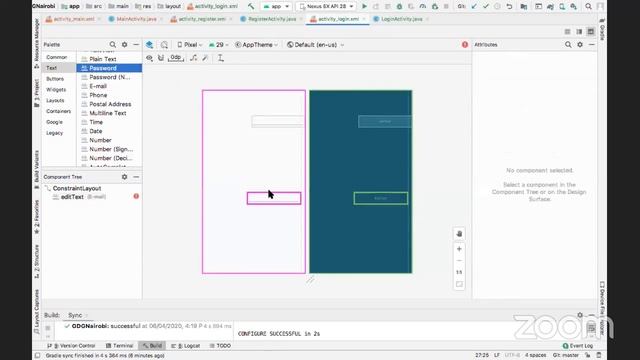Open the Logcat tool window
The image size is (640, 360).
[186, 346]
